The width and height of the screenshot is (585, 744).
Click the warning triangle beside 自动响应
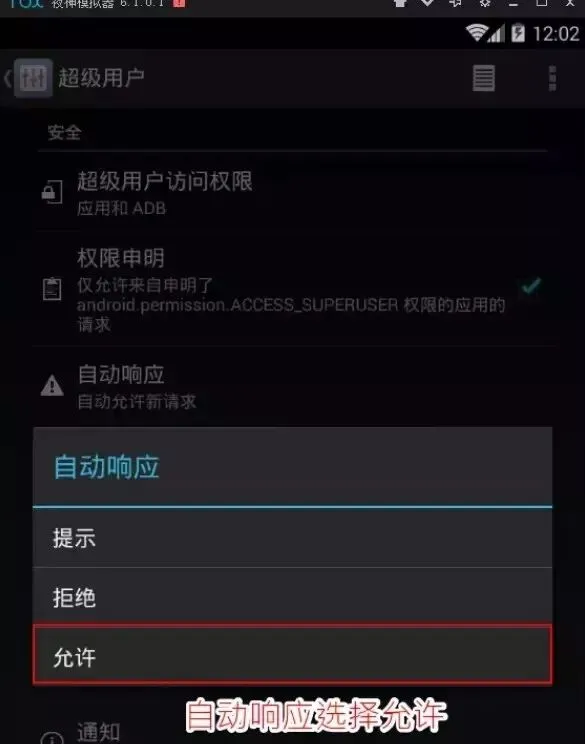52,386
